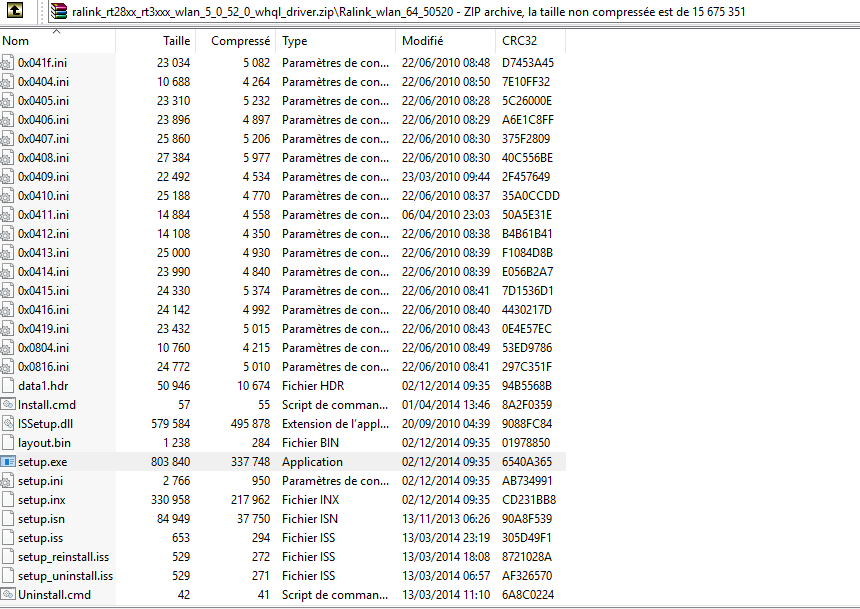860x609 pixels.
Task: Click the CRC32 value D7453A45
Action: click(x=528, y=63)
